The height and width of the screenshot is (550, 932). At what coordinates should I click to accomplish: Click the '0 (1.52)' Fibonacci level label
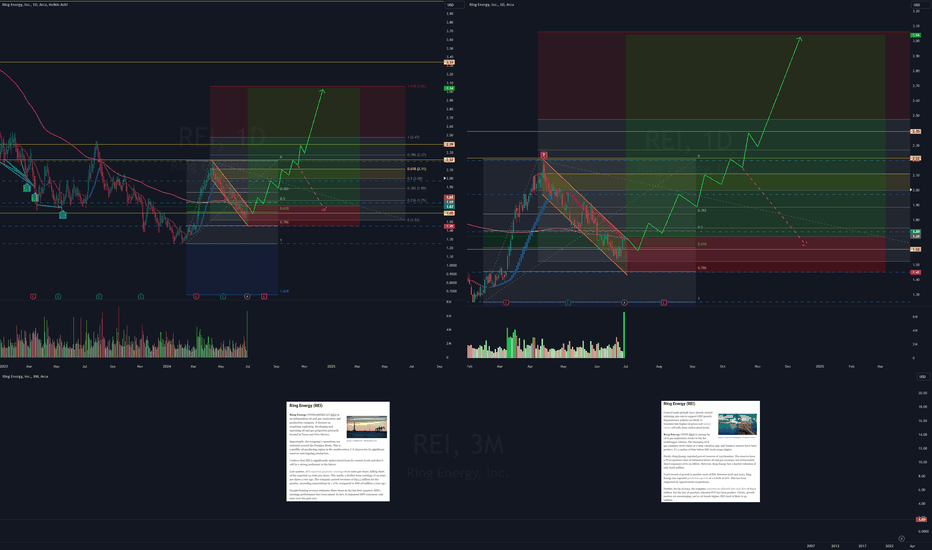click(413, 220)
